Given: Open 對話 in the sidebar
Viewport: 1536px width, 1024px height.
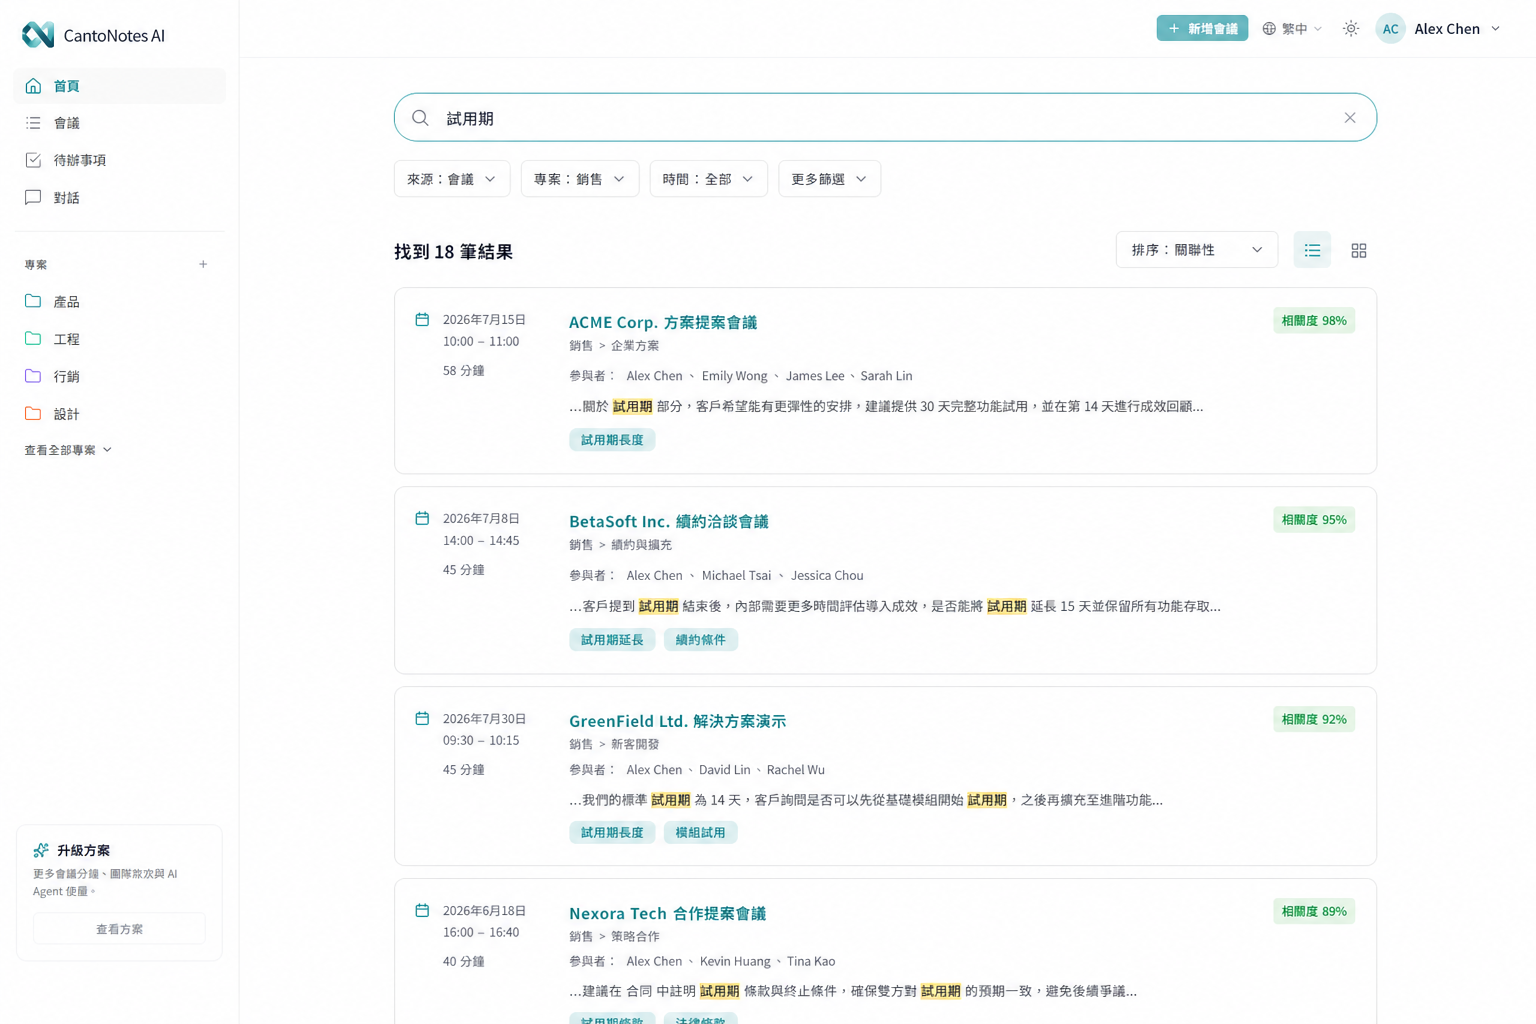Looking at the screenshot, I should (119, 198).
